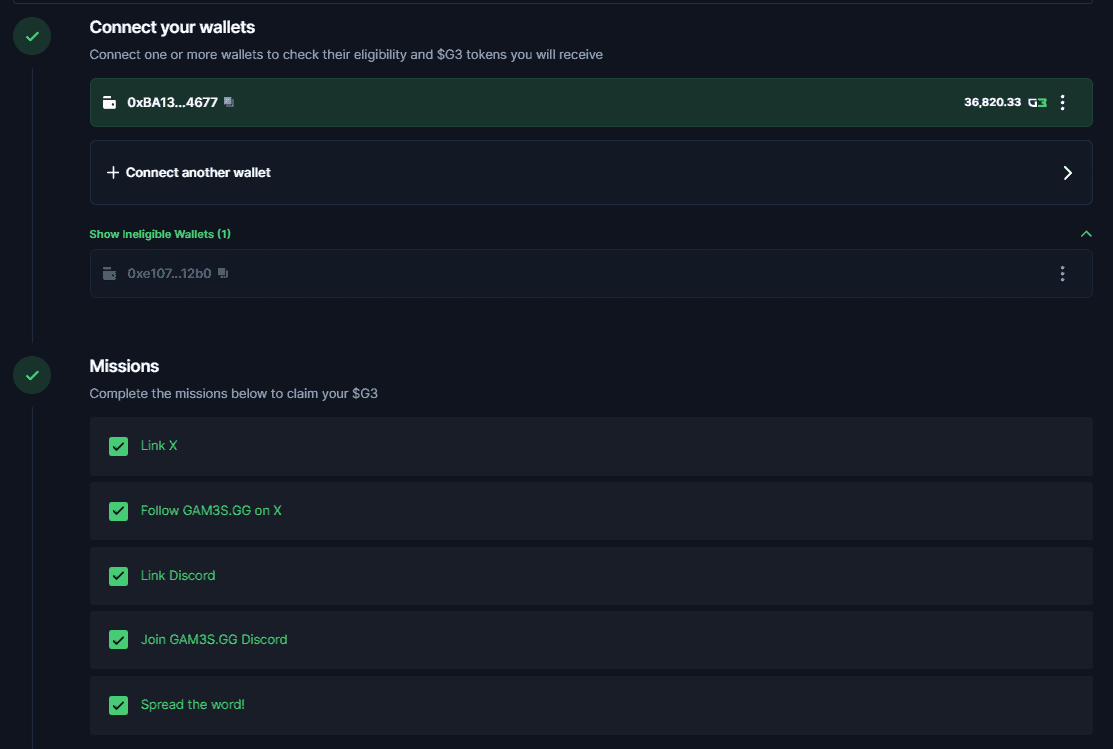Click Show Ineligible Wallets (1)
Screen dimensions: 1113x749
point(160,233)
